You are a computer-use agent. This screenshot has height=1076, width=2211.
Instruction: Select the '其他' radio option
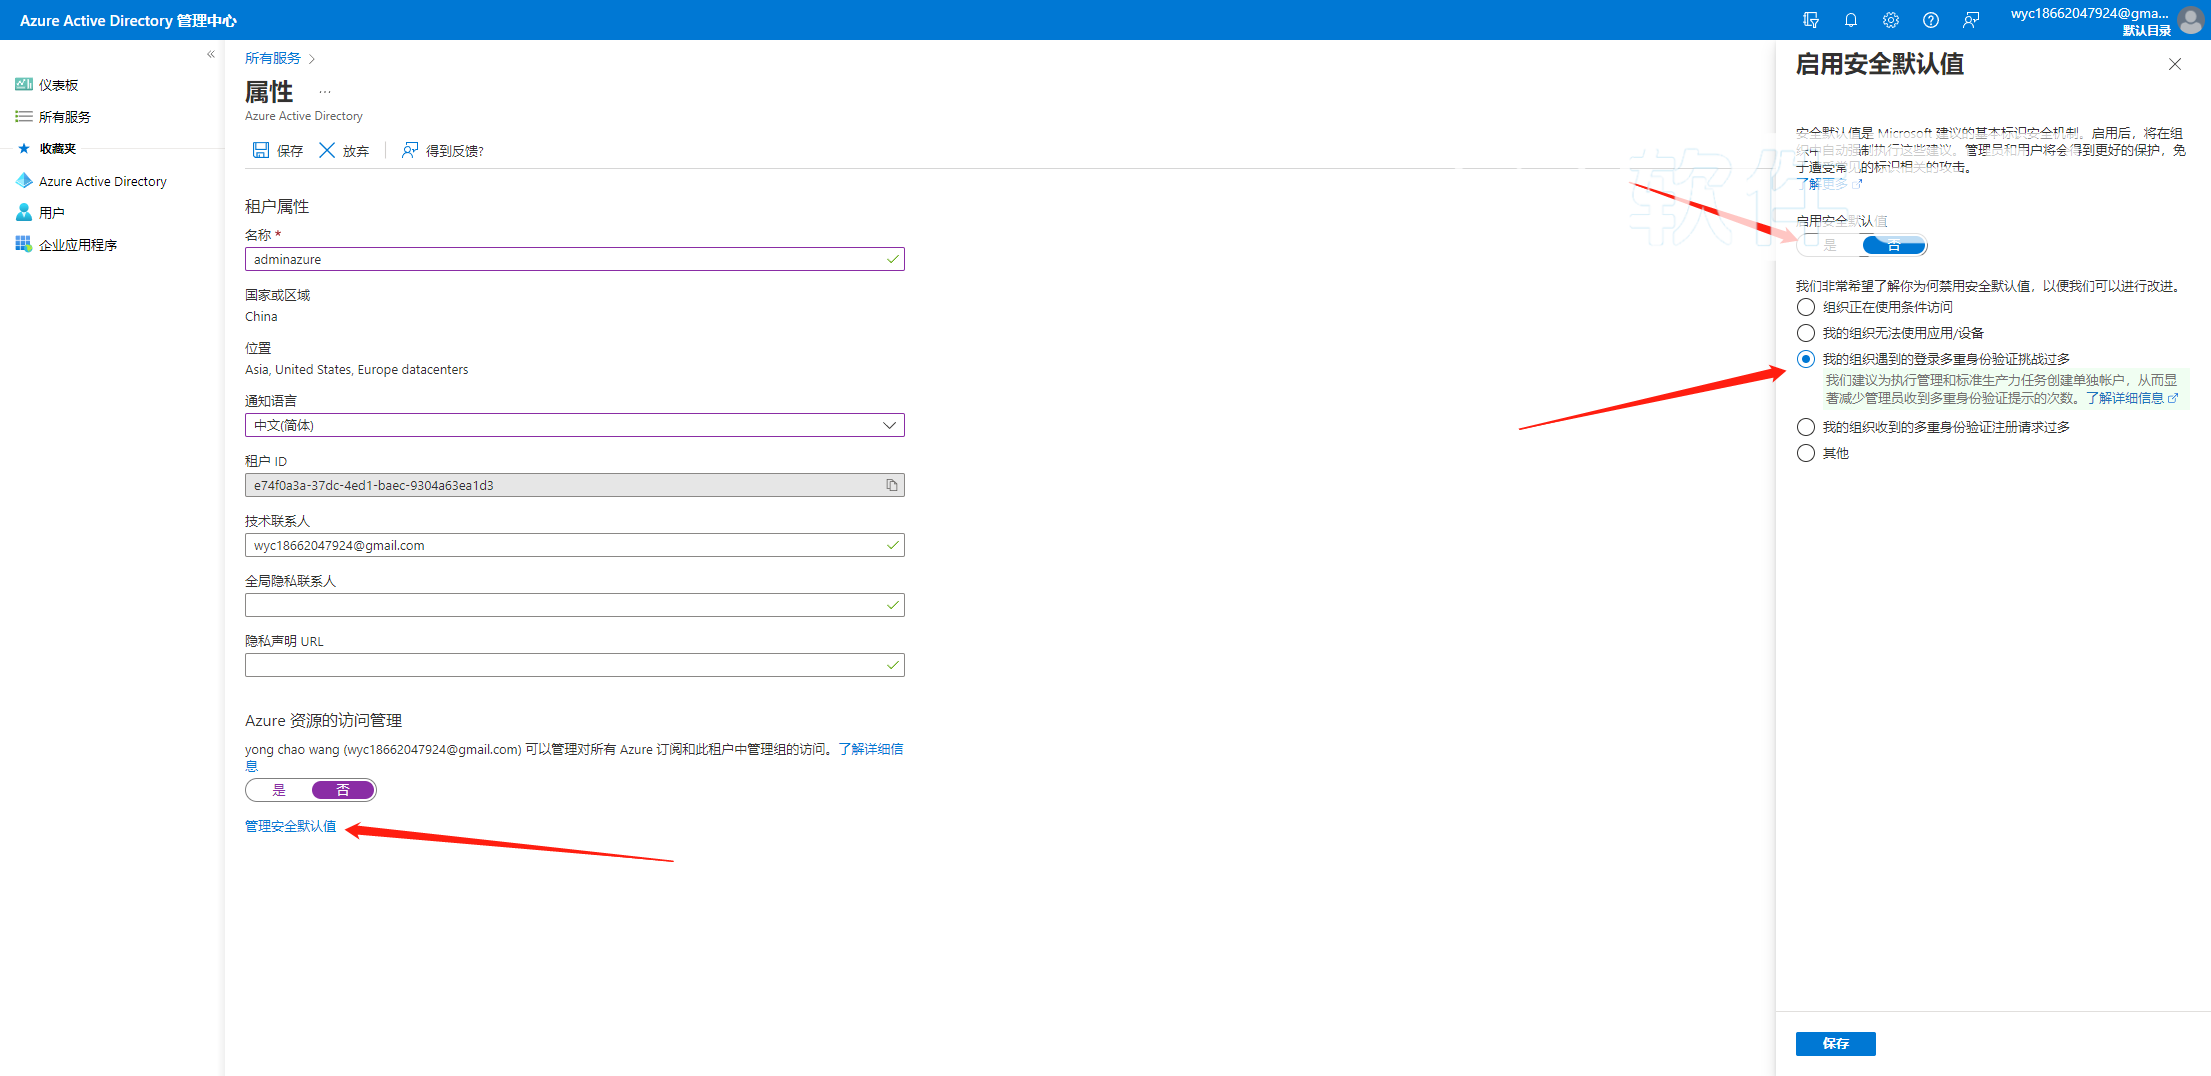(1805, 453)
